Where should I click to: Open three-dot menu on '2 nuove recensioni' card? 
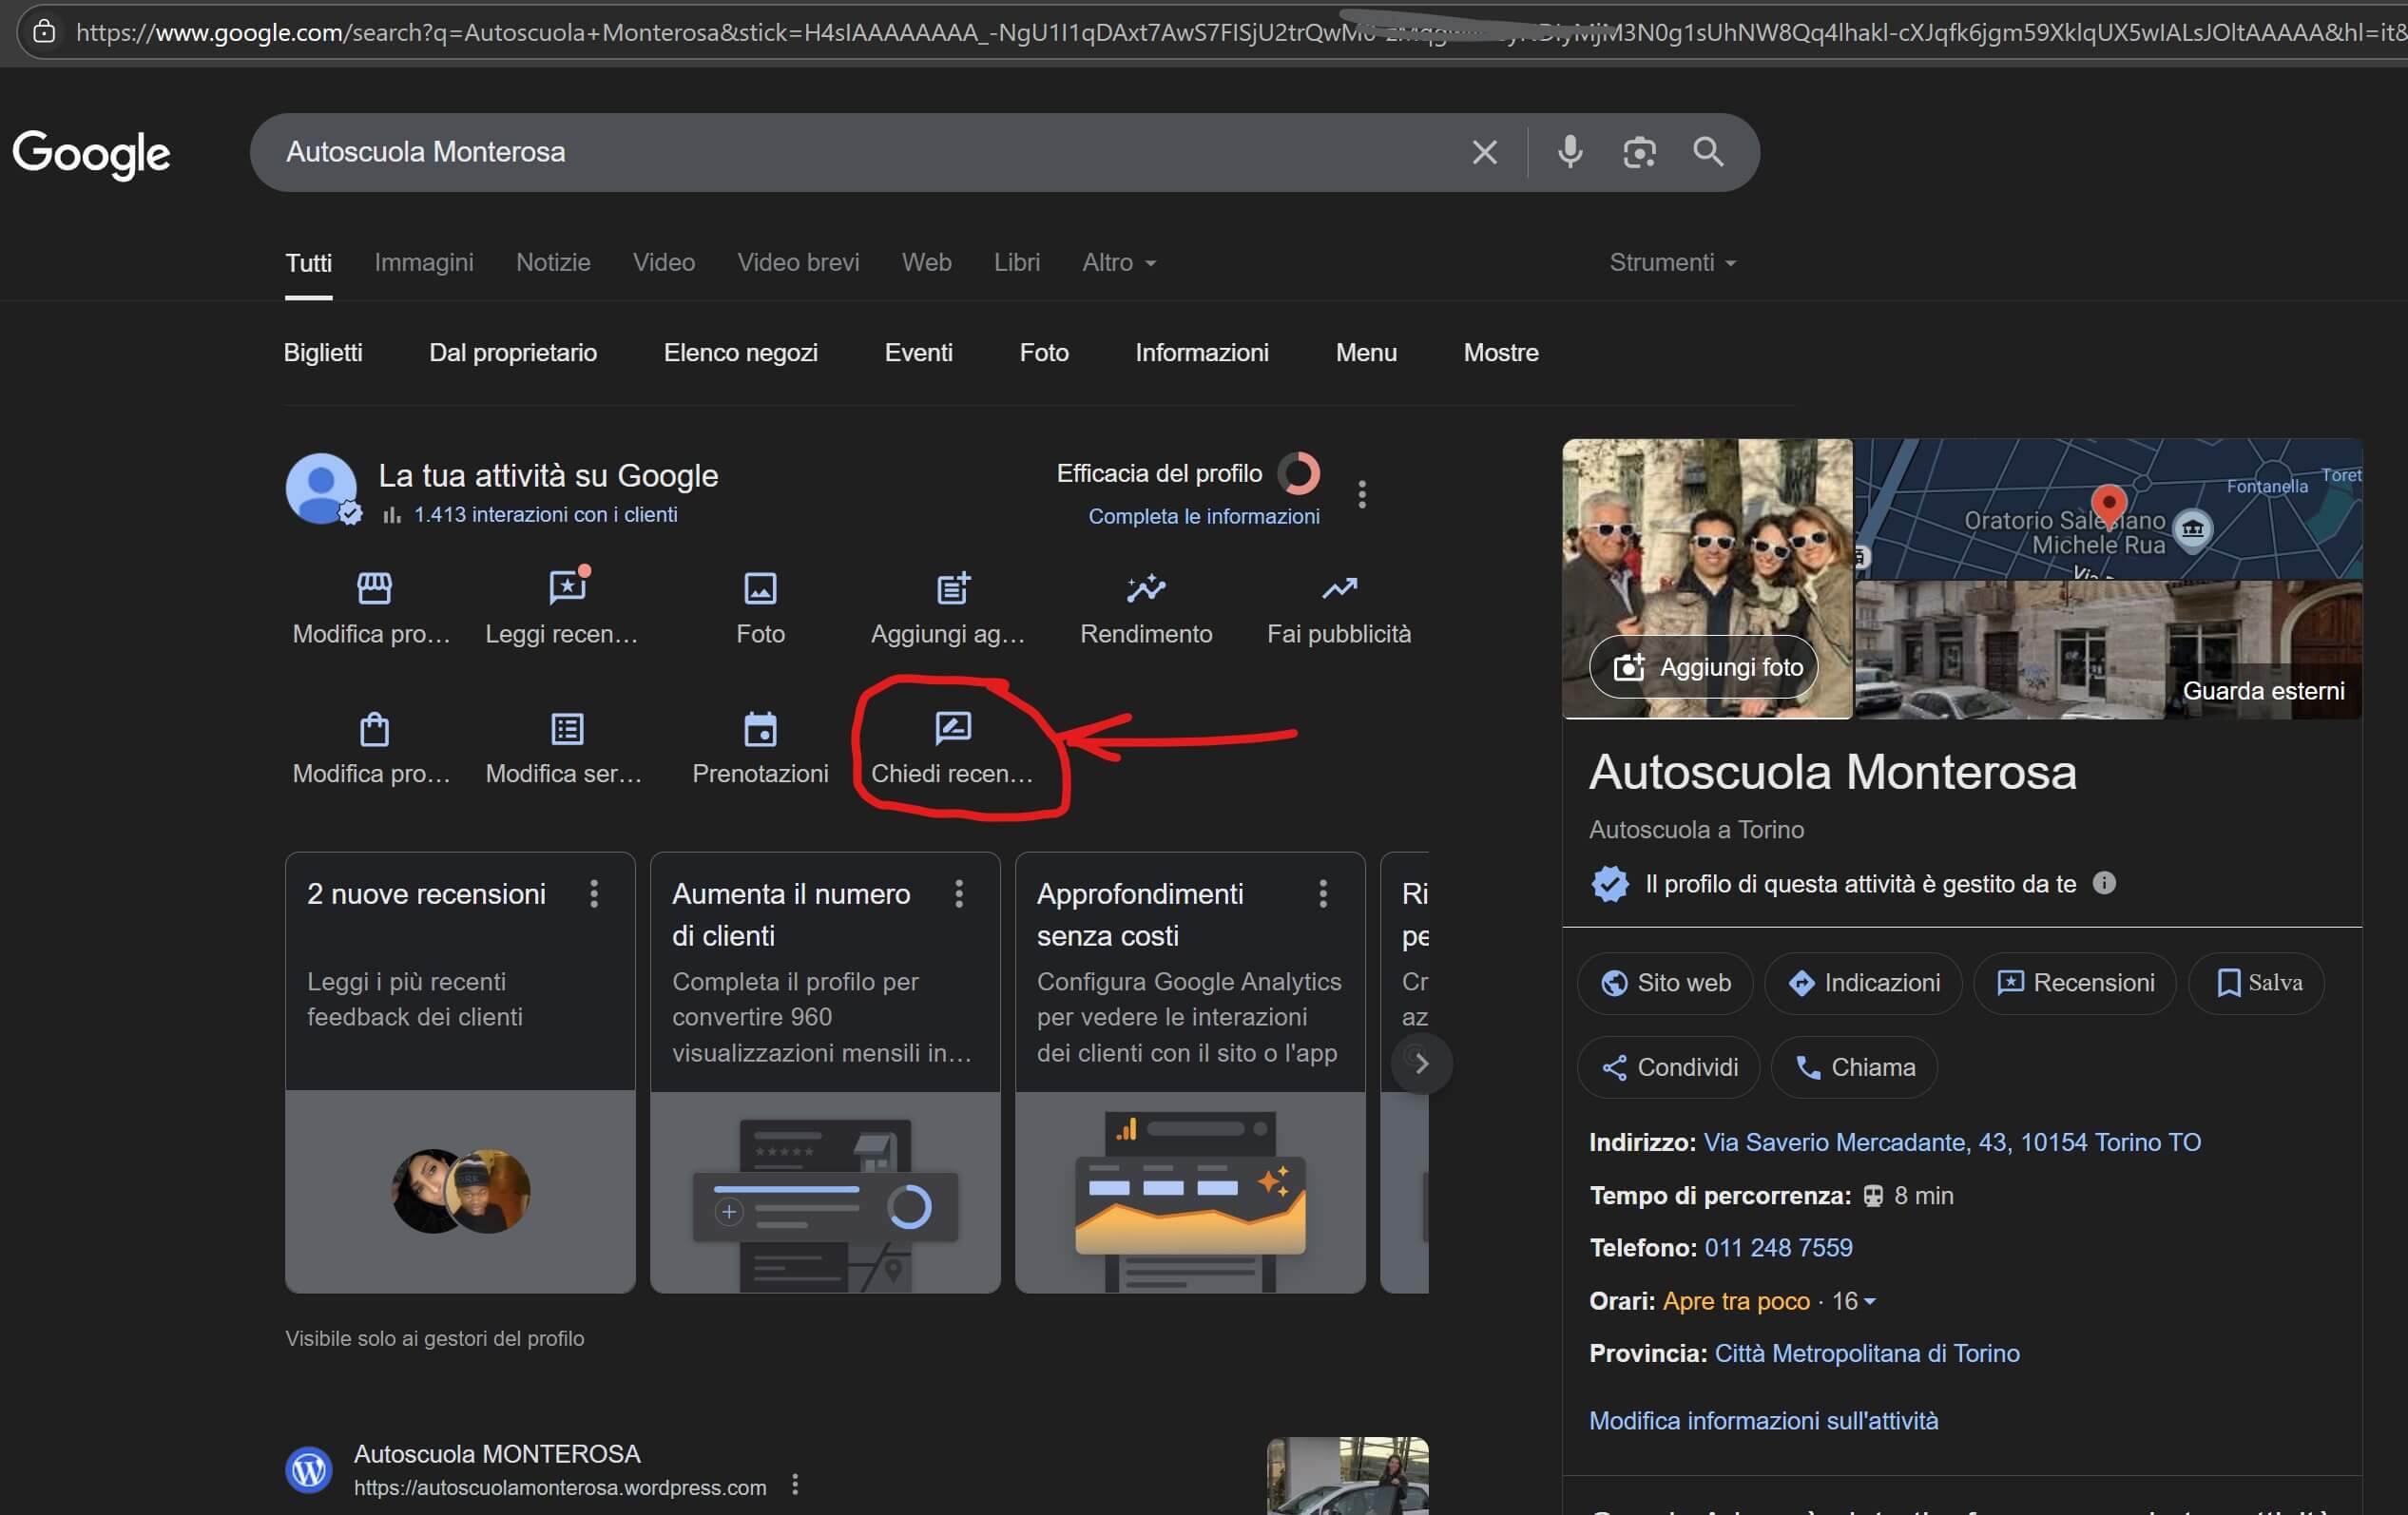tap(594, 893)
